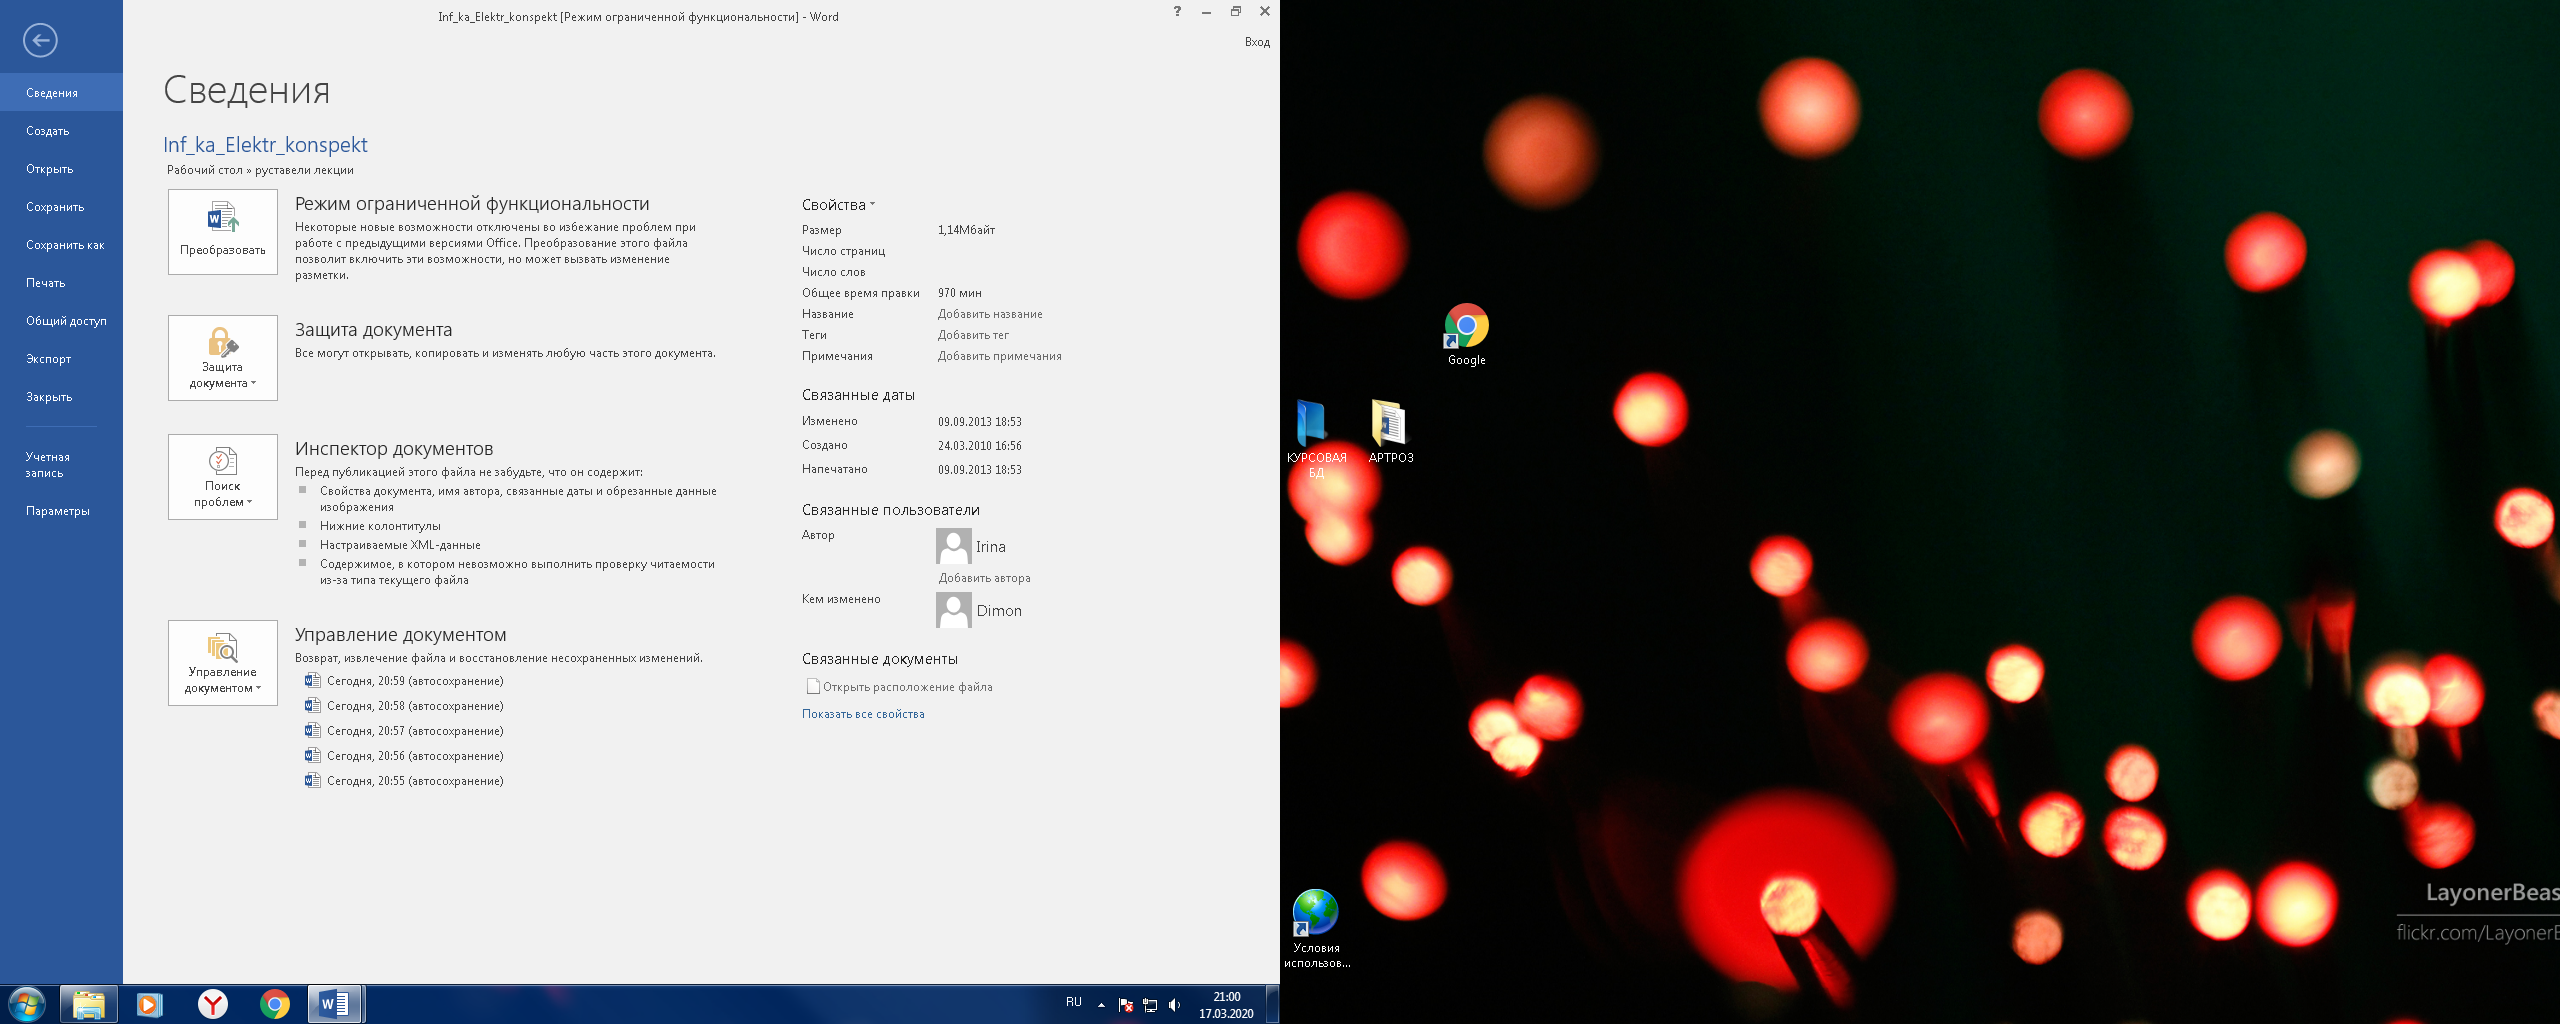Open Параметры in the sidebar menu
The height and width of the screenshot is (1024, 2560).
(58, 511)
